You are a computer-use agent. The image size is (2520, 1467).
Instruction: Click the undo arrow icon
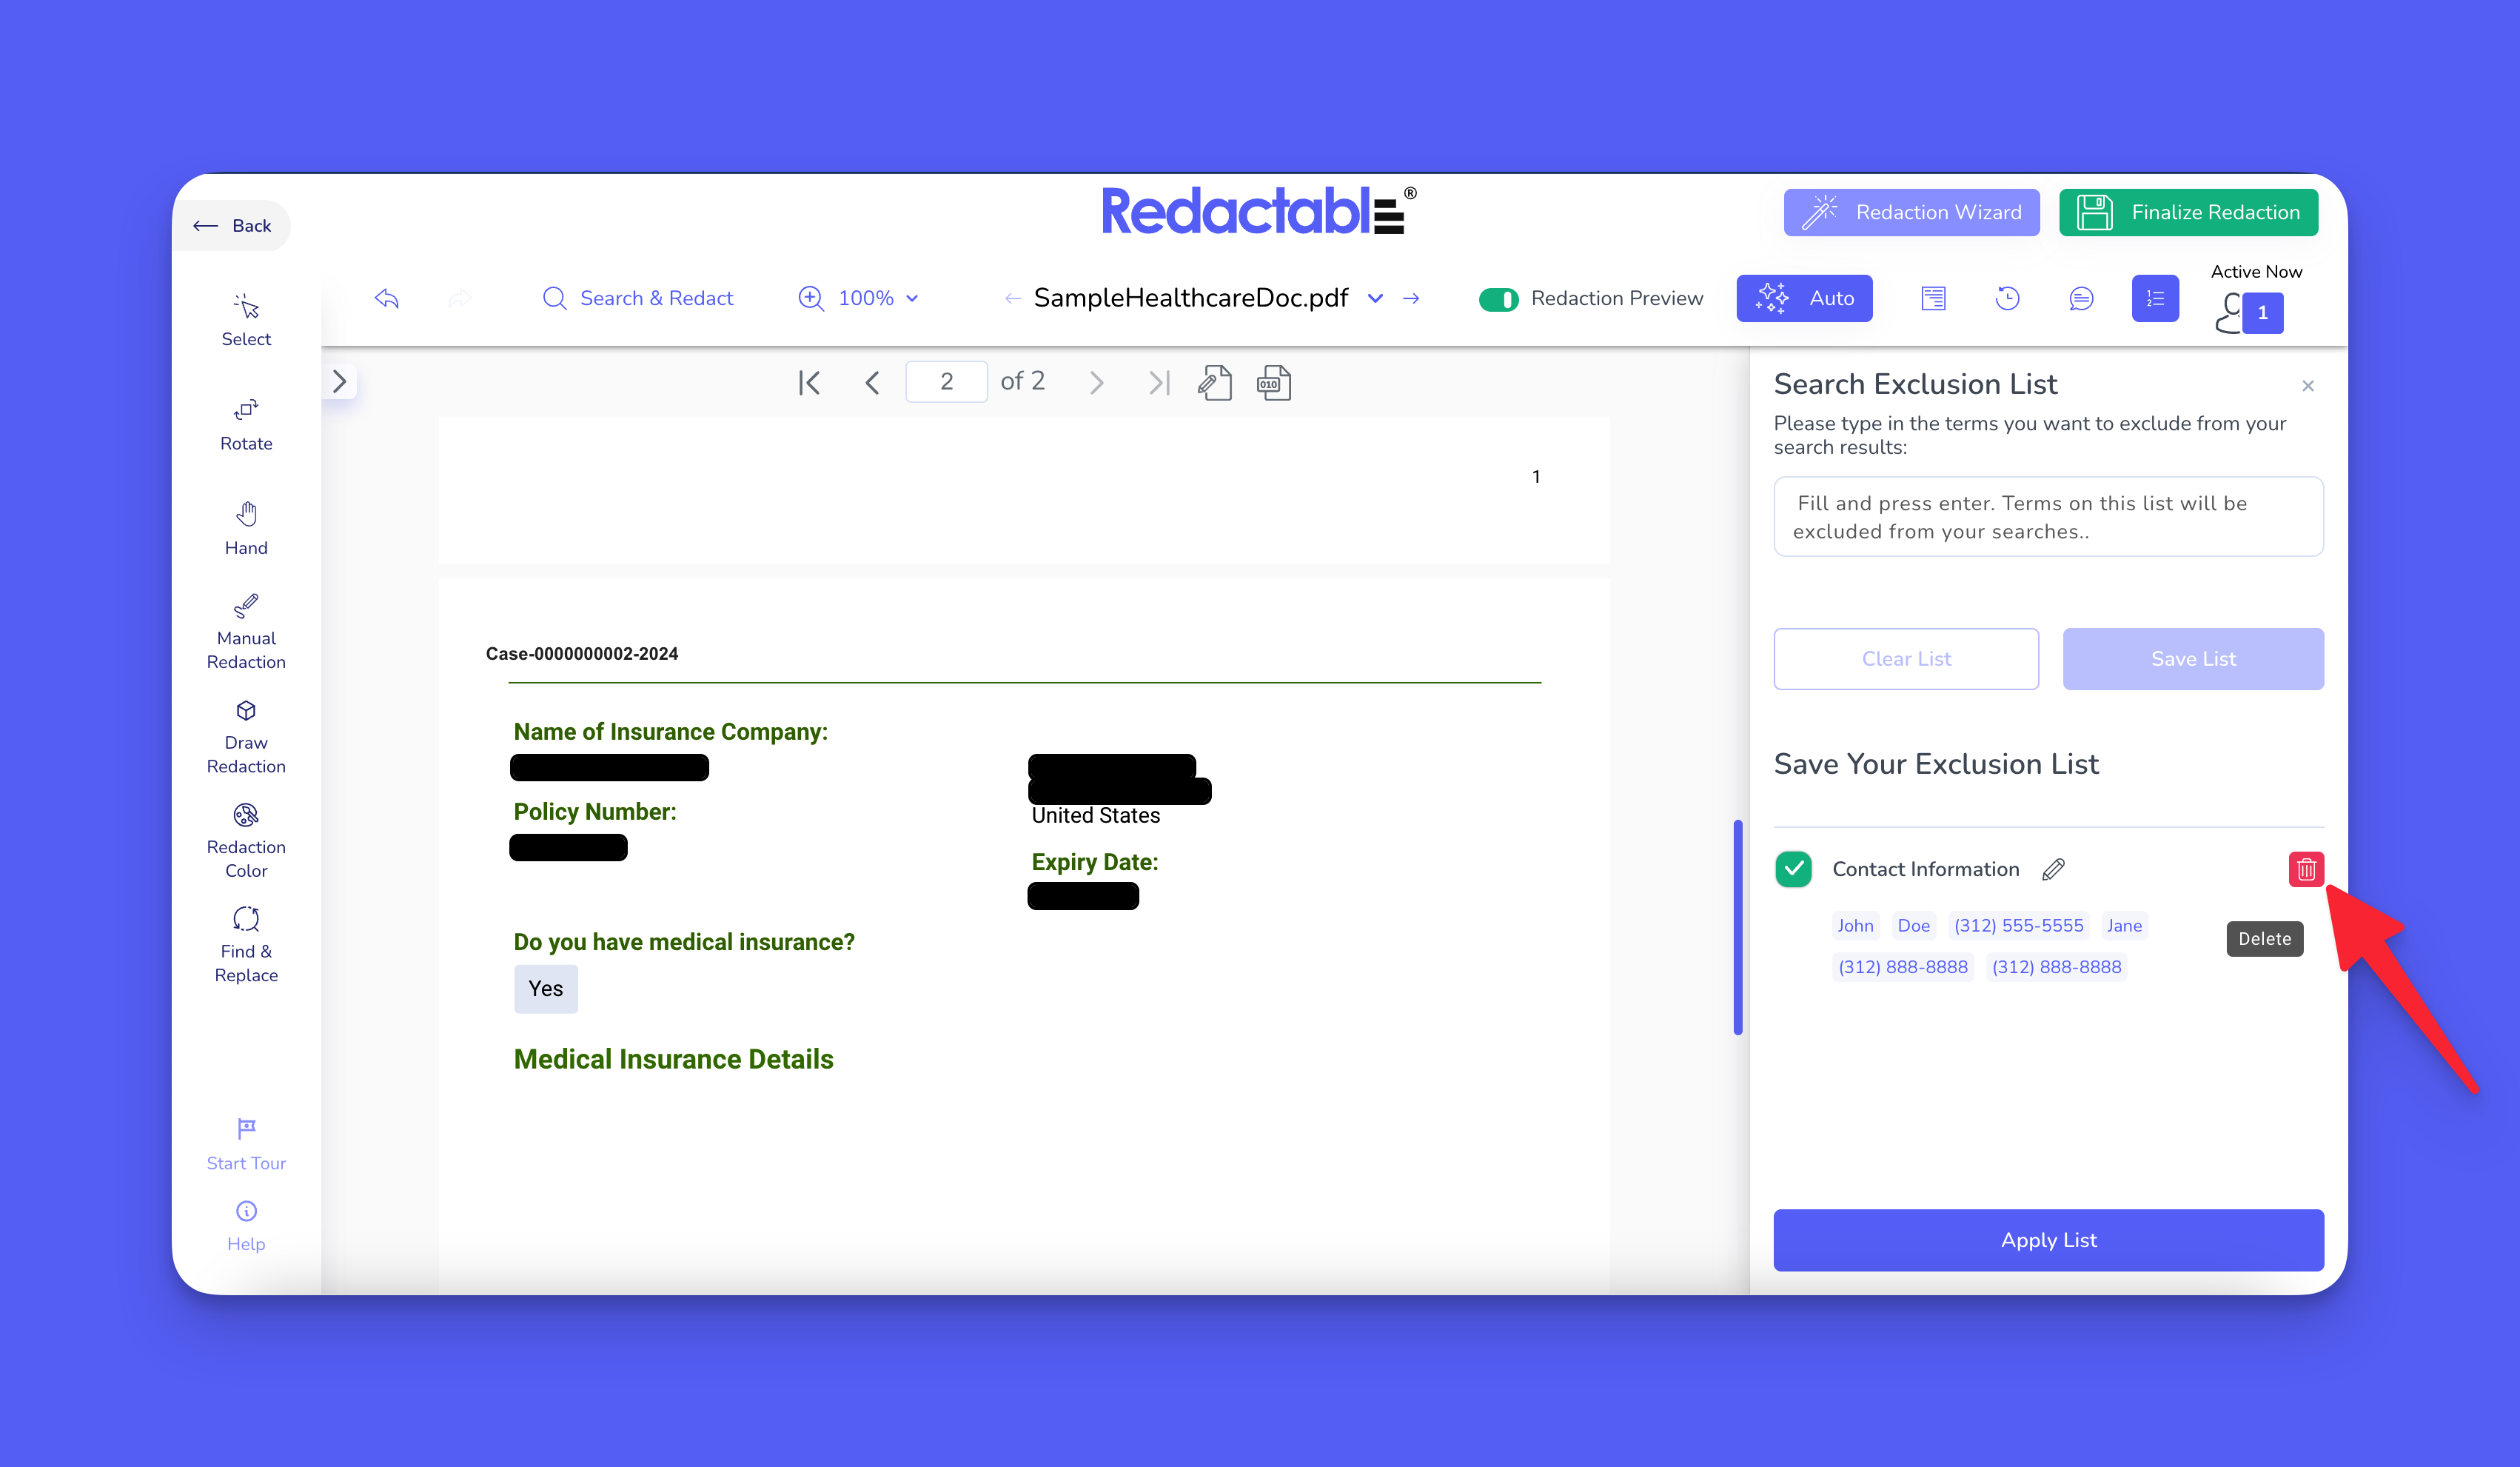pyautogui.click(x=387, y=298)
